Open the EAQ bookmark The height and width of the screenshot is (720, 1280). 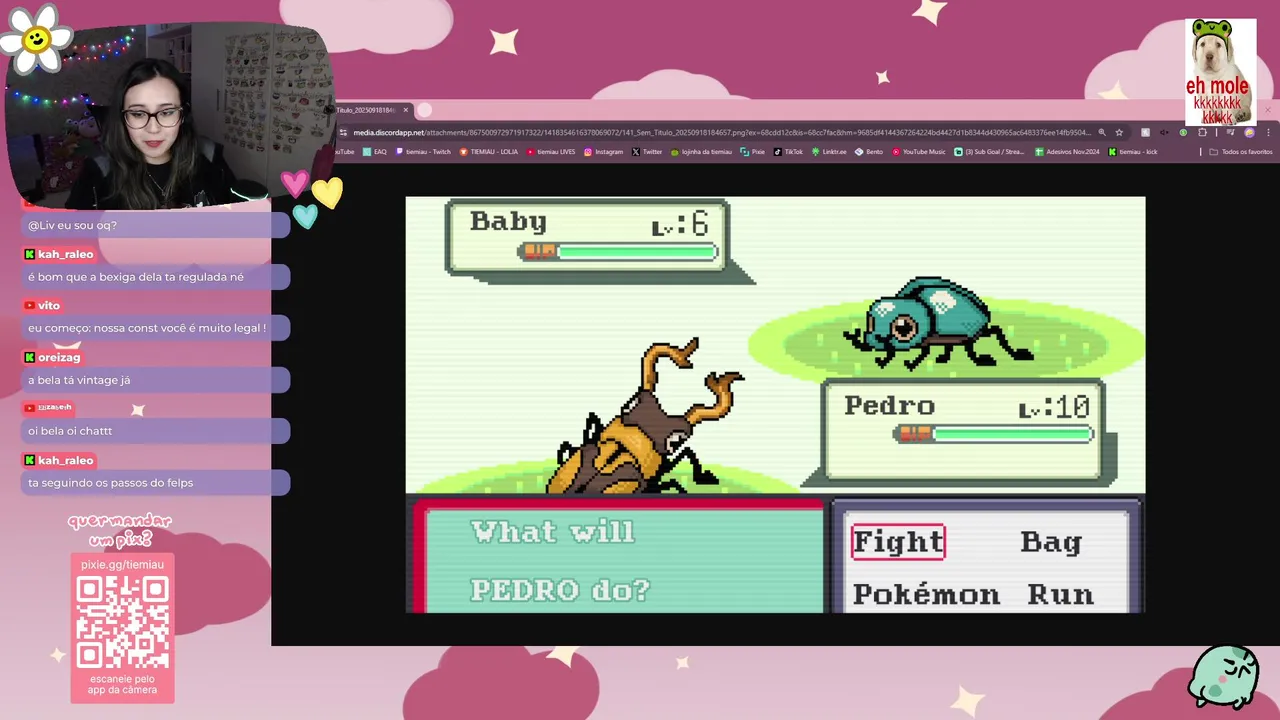click(374, 152)
